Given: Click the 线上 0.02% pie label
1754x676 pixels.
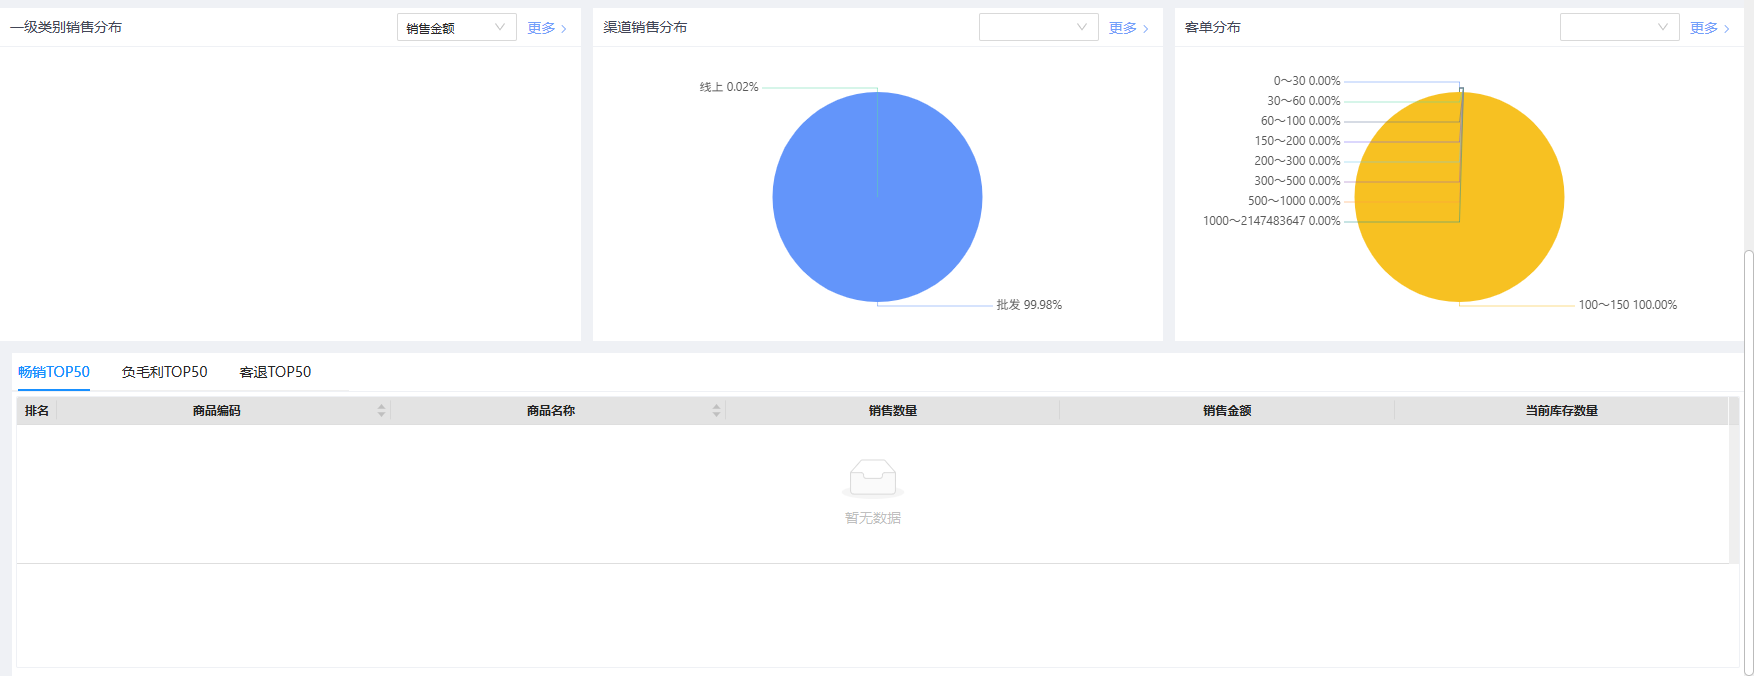Looking at the screenshot, I should tap(729, 87).
